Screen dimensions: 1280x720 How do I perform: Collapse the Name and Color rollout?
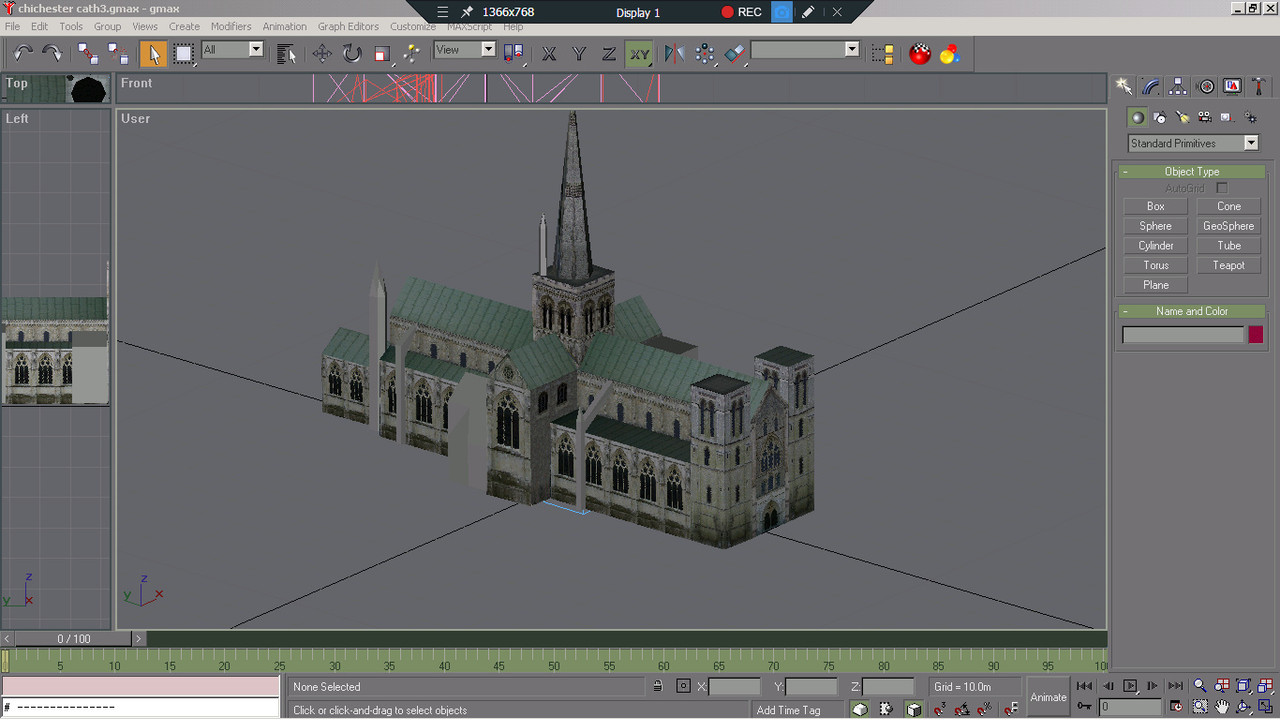[1192, 311]
